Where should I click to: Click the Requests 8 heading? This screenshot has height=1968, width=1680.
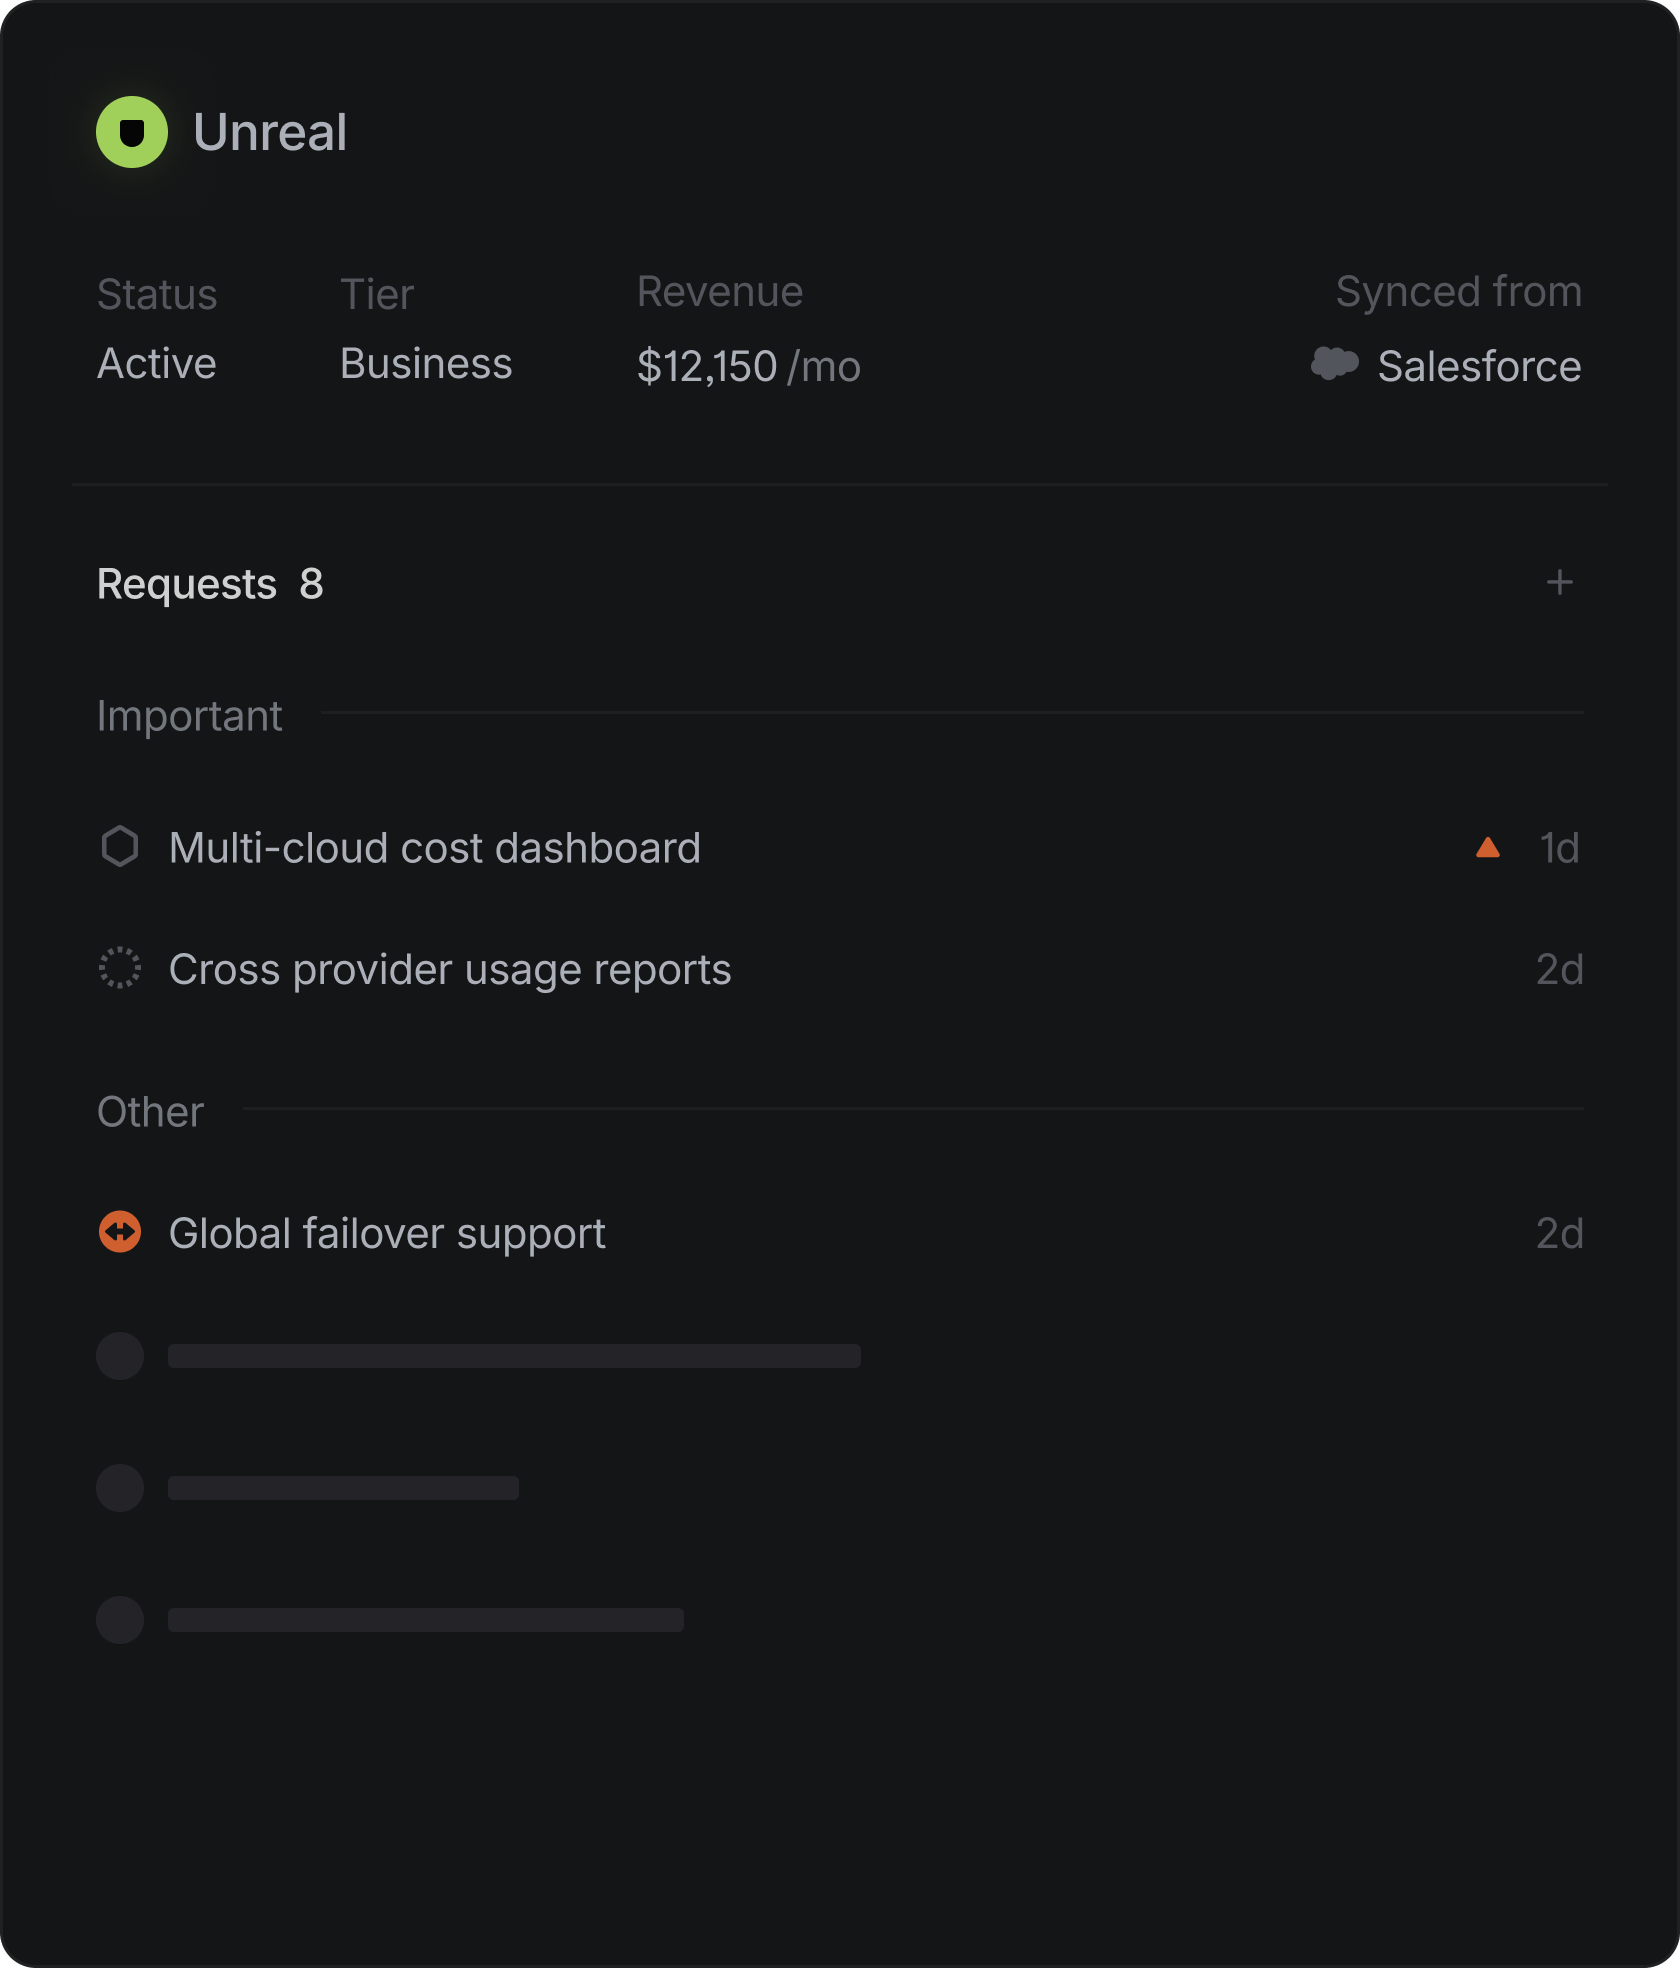click(210, 584)
